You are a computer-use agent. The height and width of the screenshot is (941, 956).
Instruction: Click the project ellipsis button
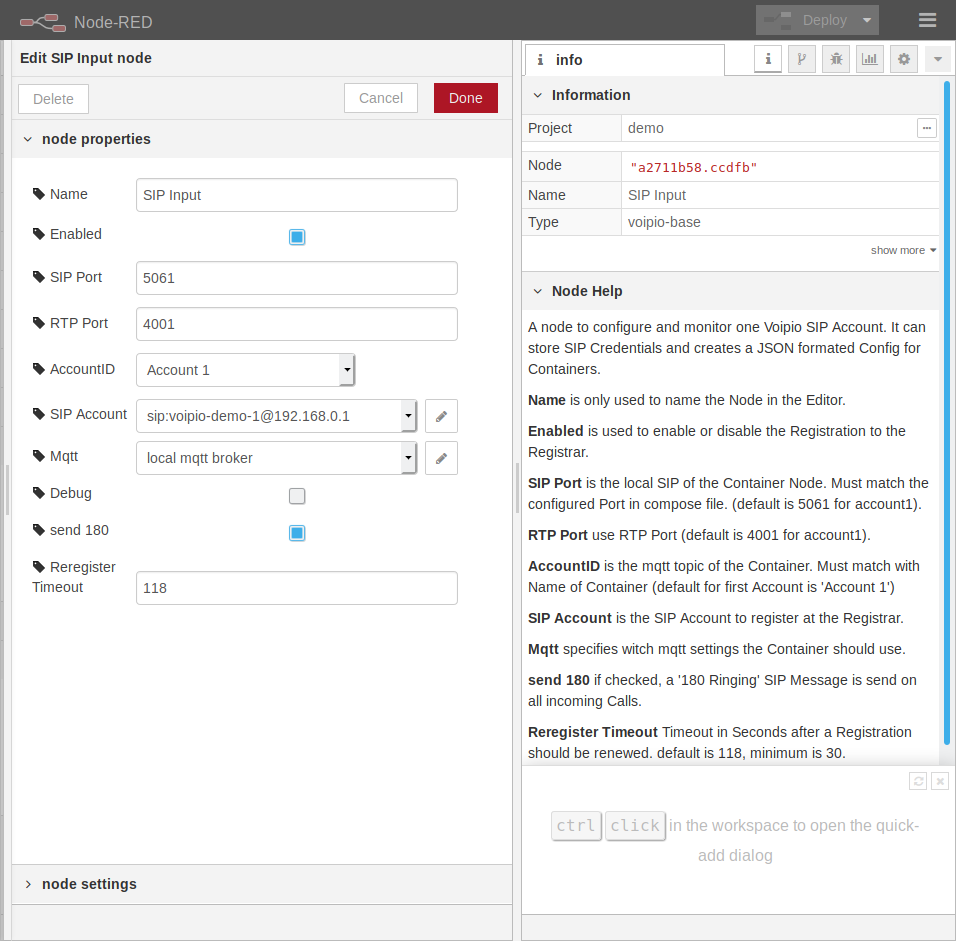tap(926, 128)
